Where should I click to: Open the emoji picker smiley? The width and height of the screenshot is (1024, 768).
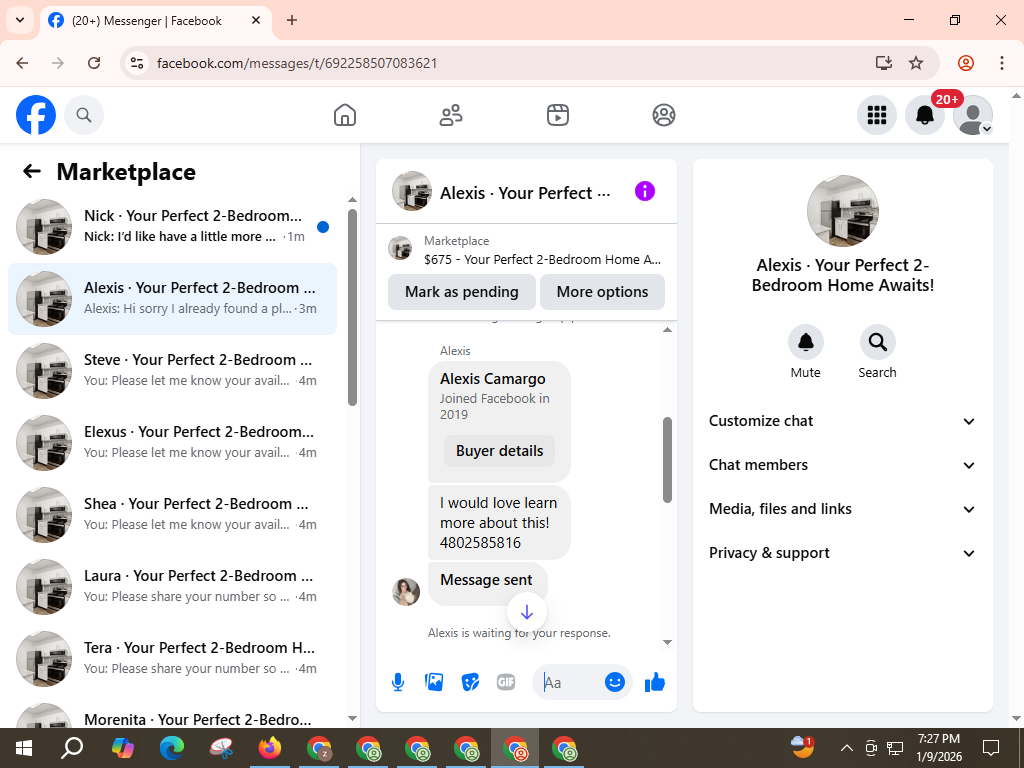pos(615,682)
